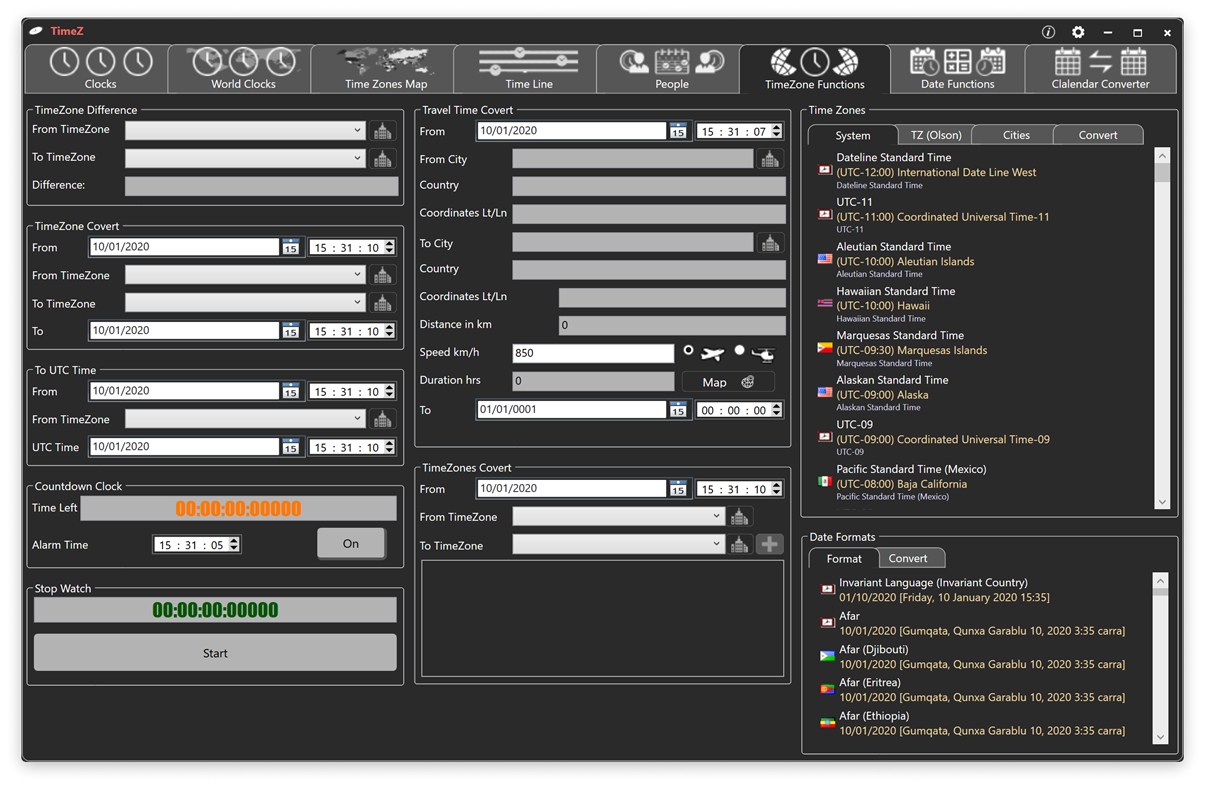This screenshot has width=1205, height=787.
Task: Open calendar for TimeZone Covert From date
Action: click(x=290, y=247)
